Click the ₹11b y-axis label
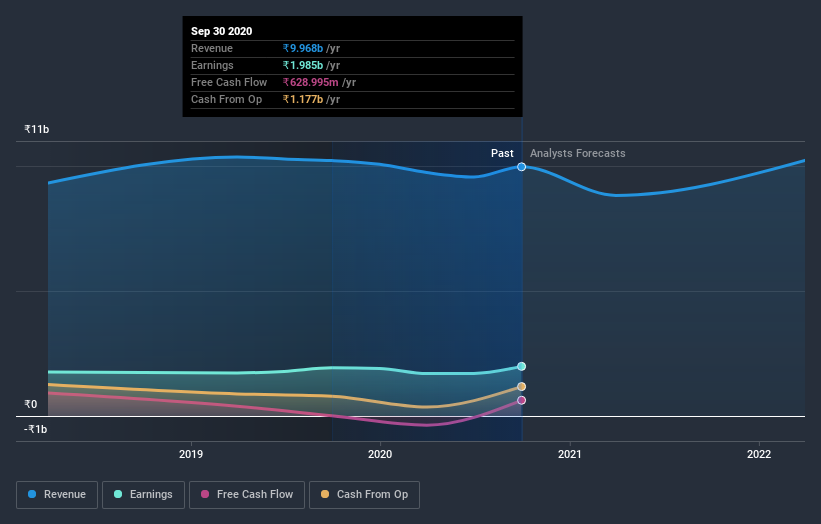Viewport: 821px width, 524px height. pos(37,129)
